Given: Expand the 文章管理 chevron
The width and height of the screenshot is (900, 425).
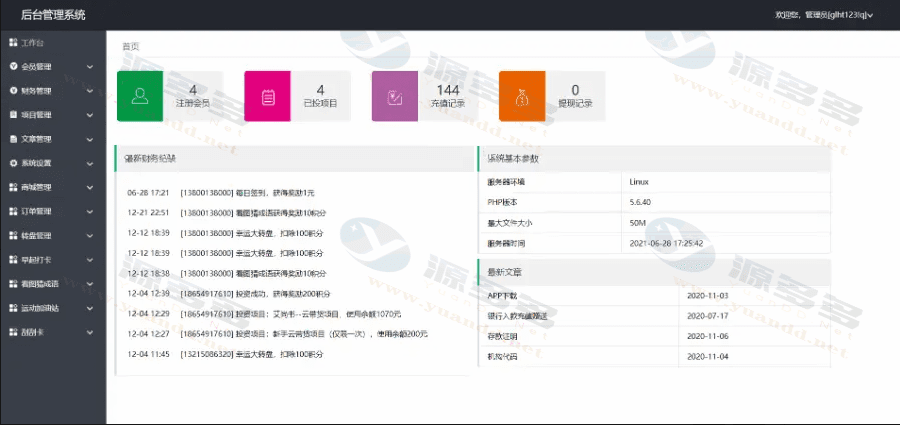Looking at the screenshot, I should click(90, 140).
